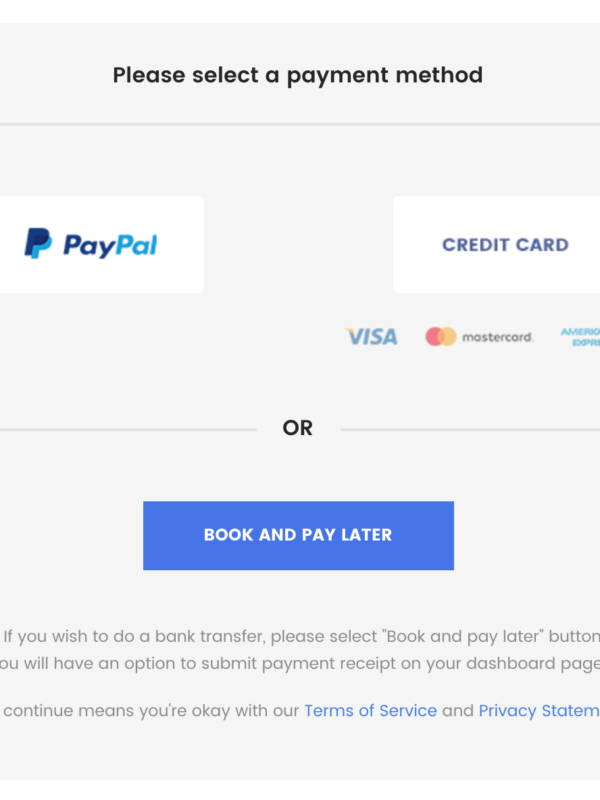Click the PayPal double-P logo icon
The height and width of the screenshot is (800, 600).
click(38, 244)
